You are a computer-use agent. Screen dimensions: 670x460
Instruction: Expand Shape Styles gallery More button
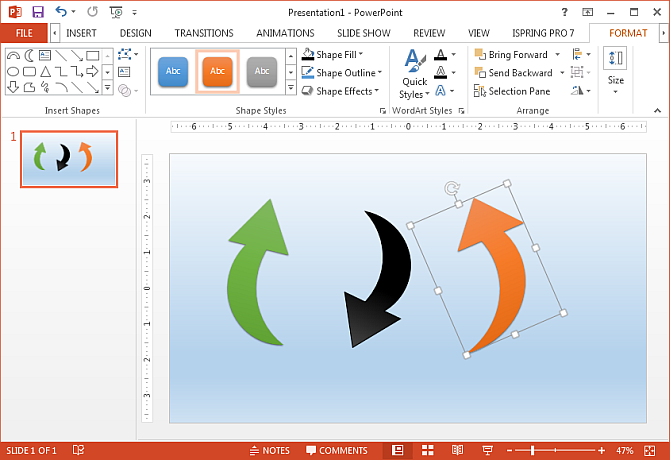tap(291, 88)
